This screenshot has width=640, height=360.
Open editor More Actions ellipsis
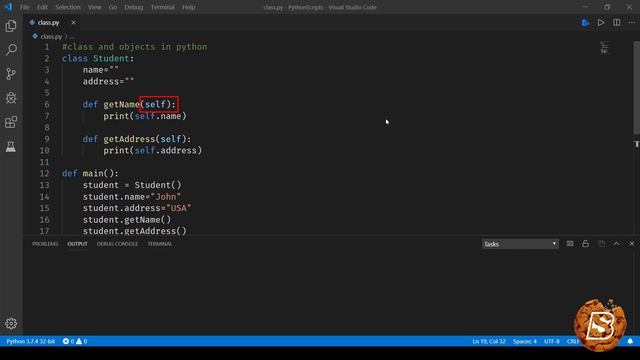pyautogui.click(x=632, y=22)
